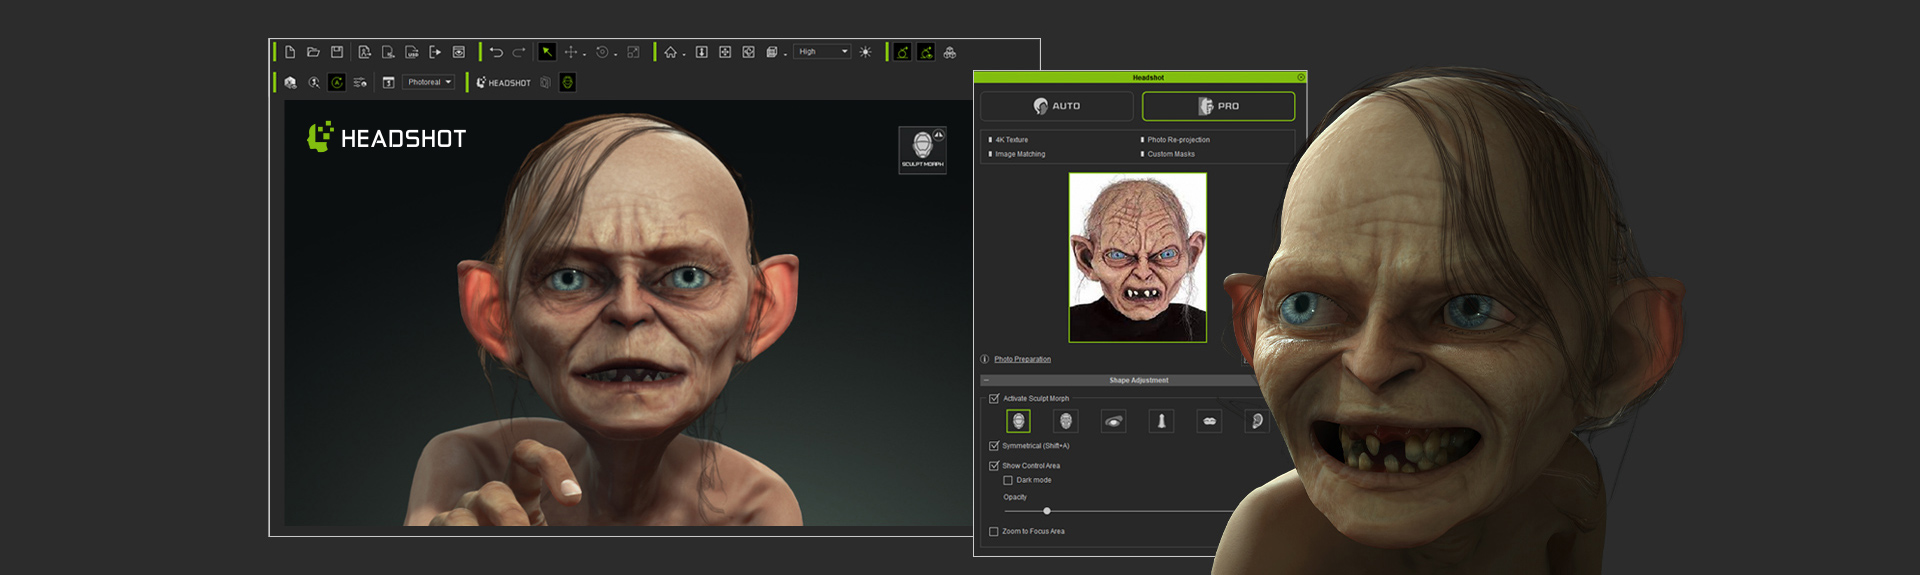Click the home camera view icon

[670, 52]
